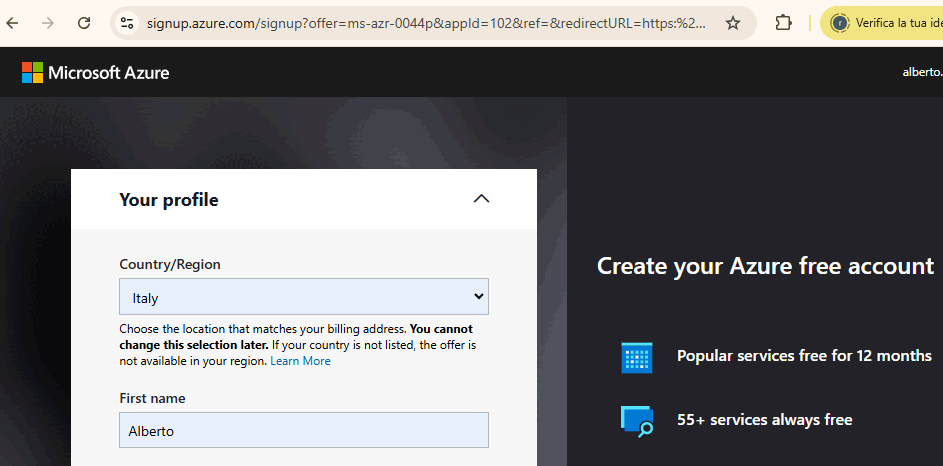The image size is (943, 466).
Task: Collapse the Your profile section chevron
Action: [481, 199]
